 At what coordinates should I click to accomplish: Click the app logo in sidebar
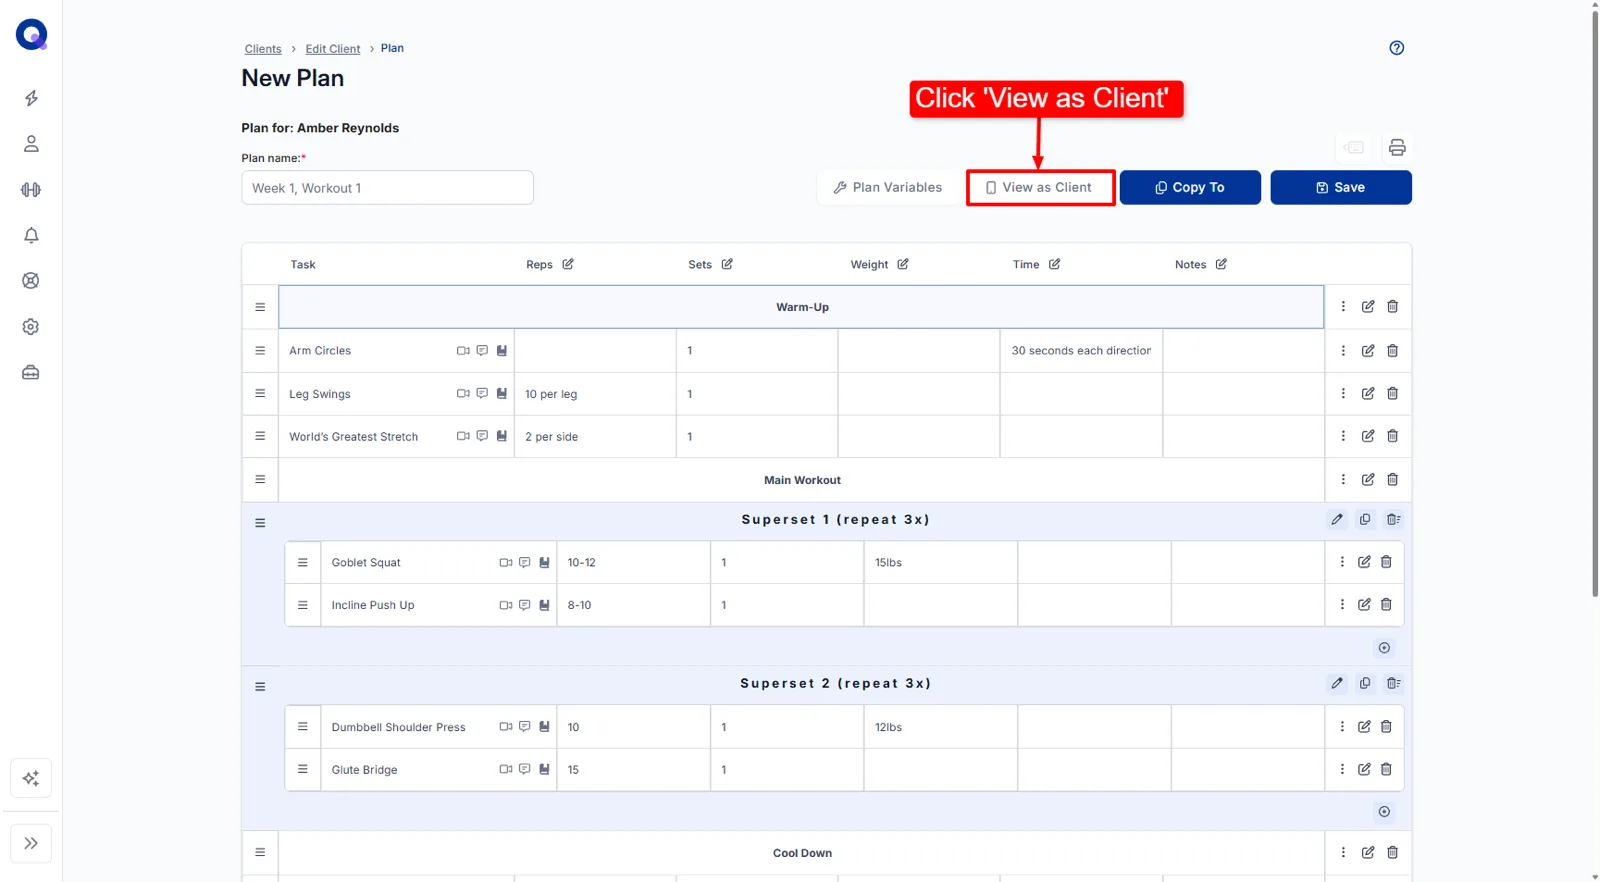tap(31, 35)
